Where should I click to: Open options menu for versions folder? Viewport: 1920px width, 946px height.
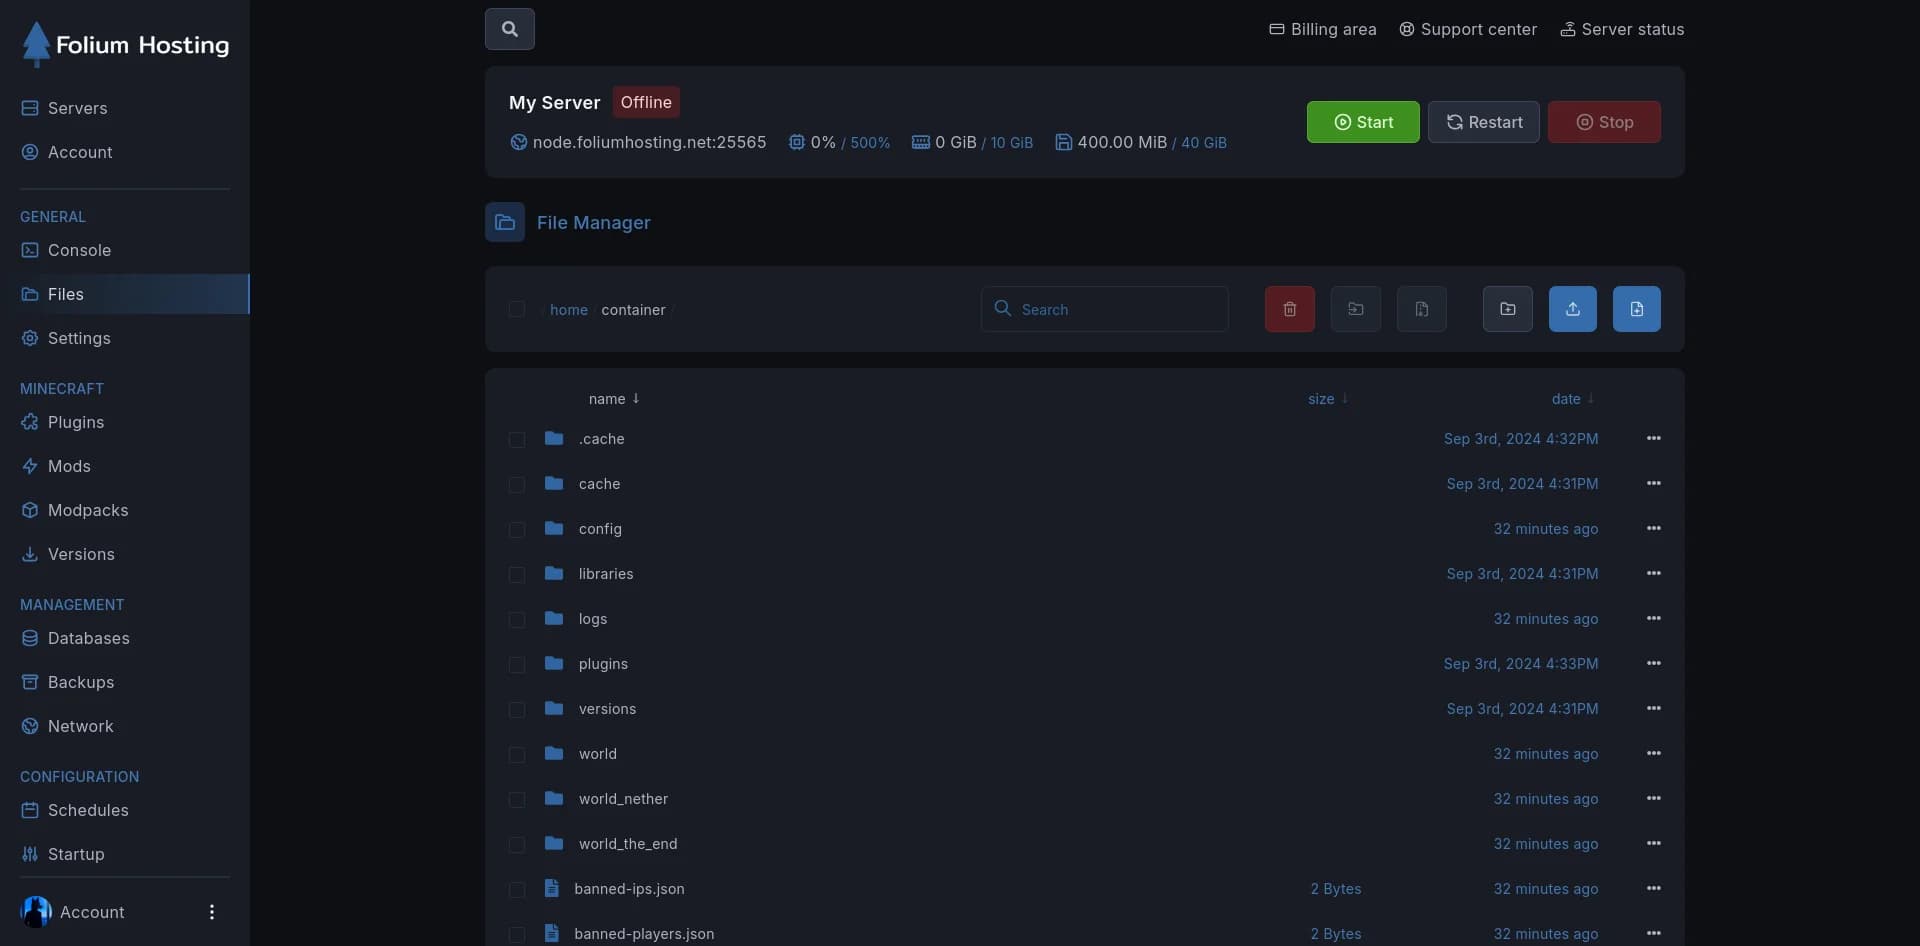pos(1653,708)
